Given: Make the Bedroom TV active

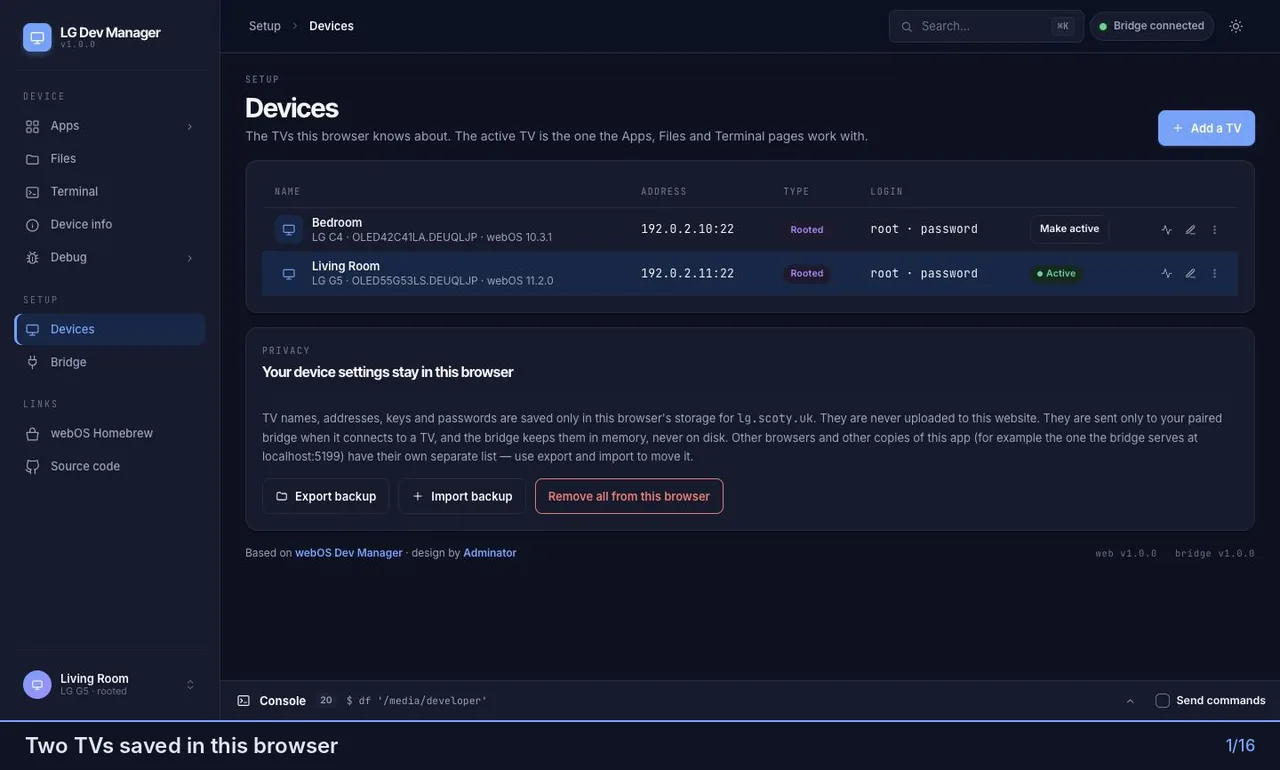Looking at the screenshot, I should pos(1069,229).
